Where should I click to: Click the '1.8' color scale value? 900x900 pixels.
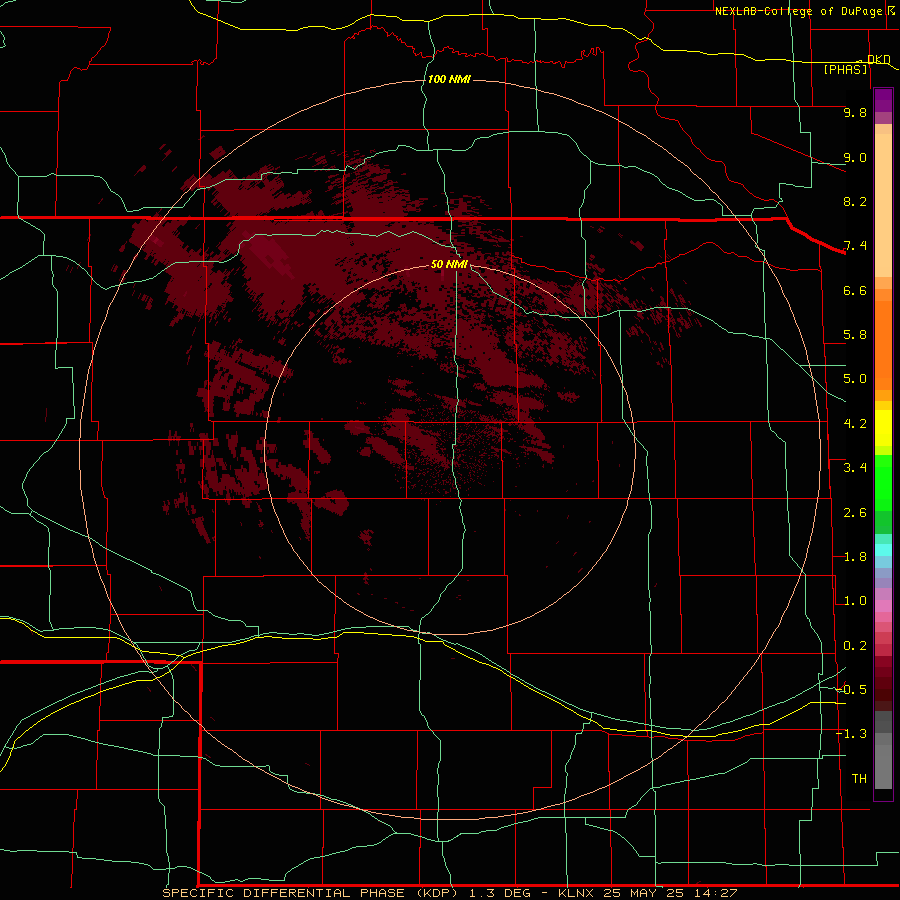[x=855, y=557]
